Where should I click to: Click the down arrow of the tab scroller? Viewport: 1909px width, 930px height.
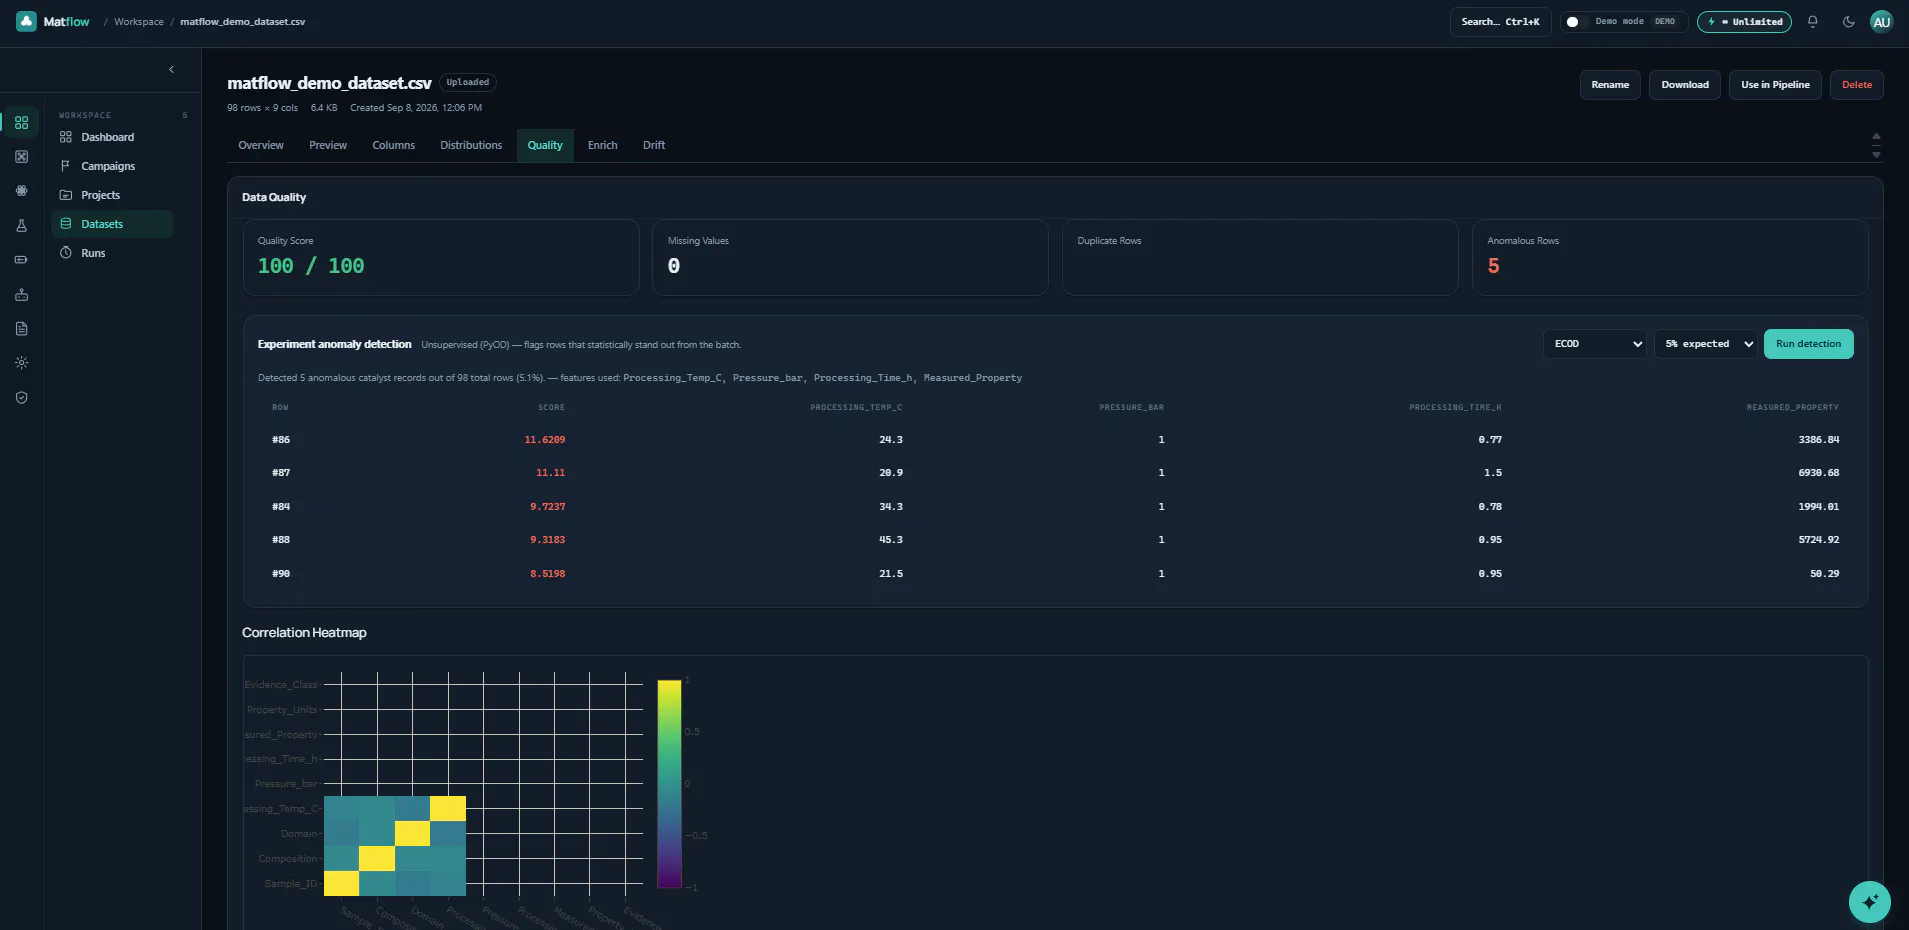[x=1876, y=155]
